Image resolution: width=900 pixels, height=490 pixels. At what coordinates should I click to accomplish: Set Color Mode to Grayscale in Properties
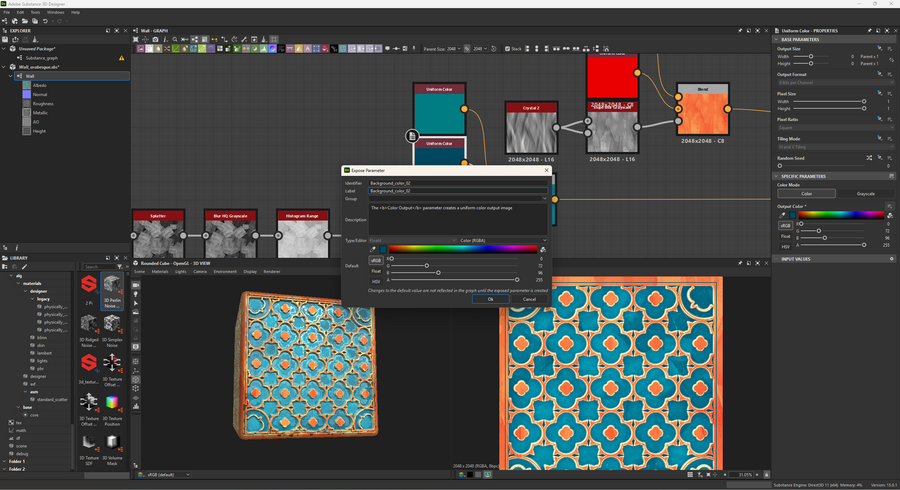click(866, 194)
